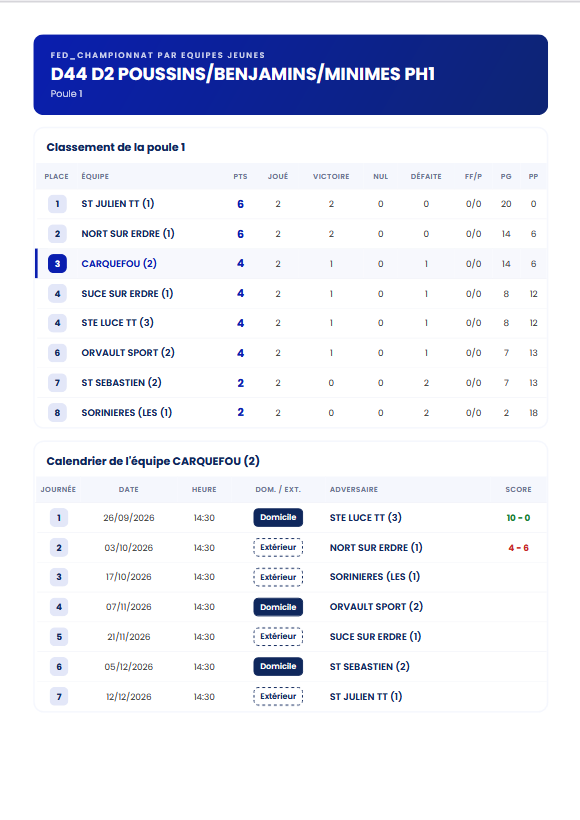Select date 05/12/2026 in calendar

129,666
